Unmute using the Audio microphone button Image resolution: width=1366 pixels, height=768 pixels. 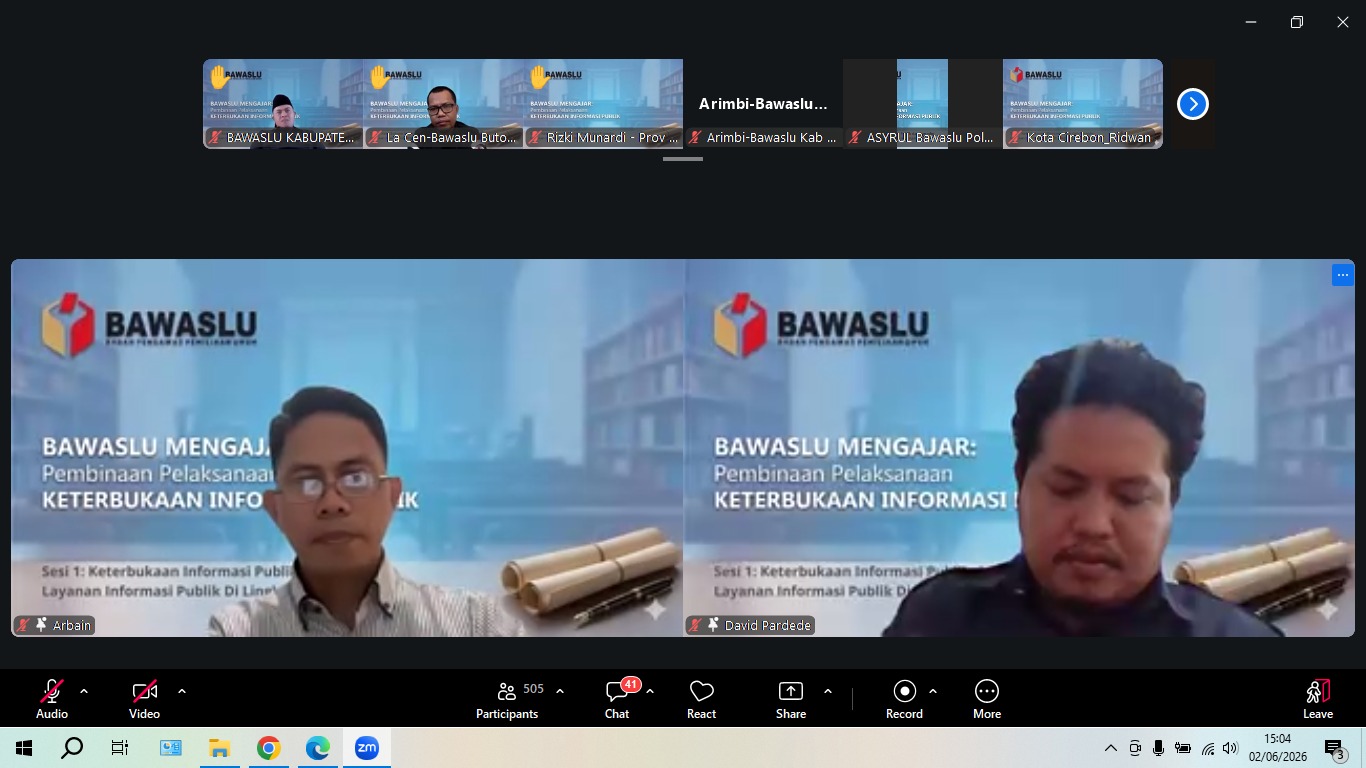[x=52, y=699]
